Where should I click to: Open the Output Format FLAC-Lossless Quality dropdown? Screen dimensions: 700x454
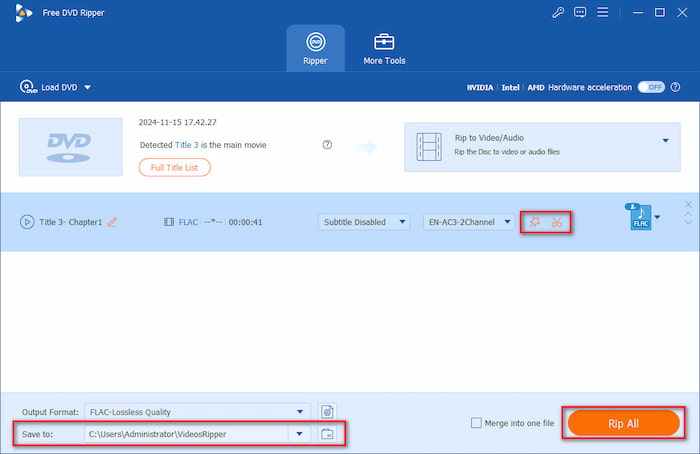point(197,412)
